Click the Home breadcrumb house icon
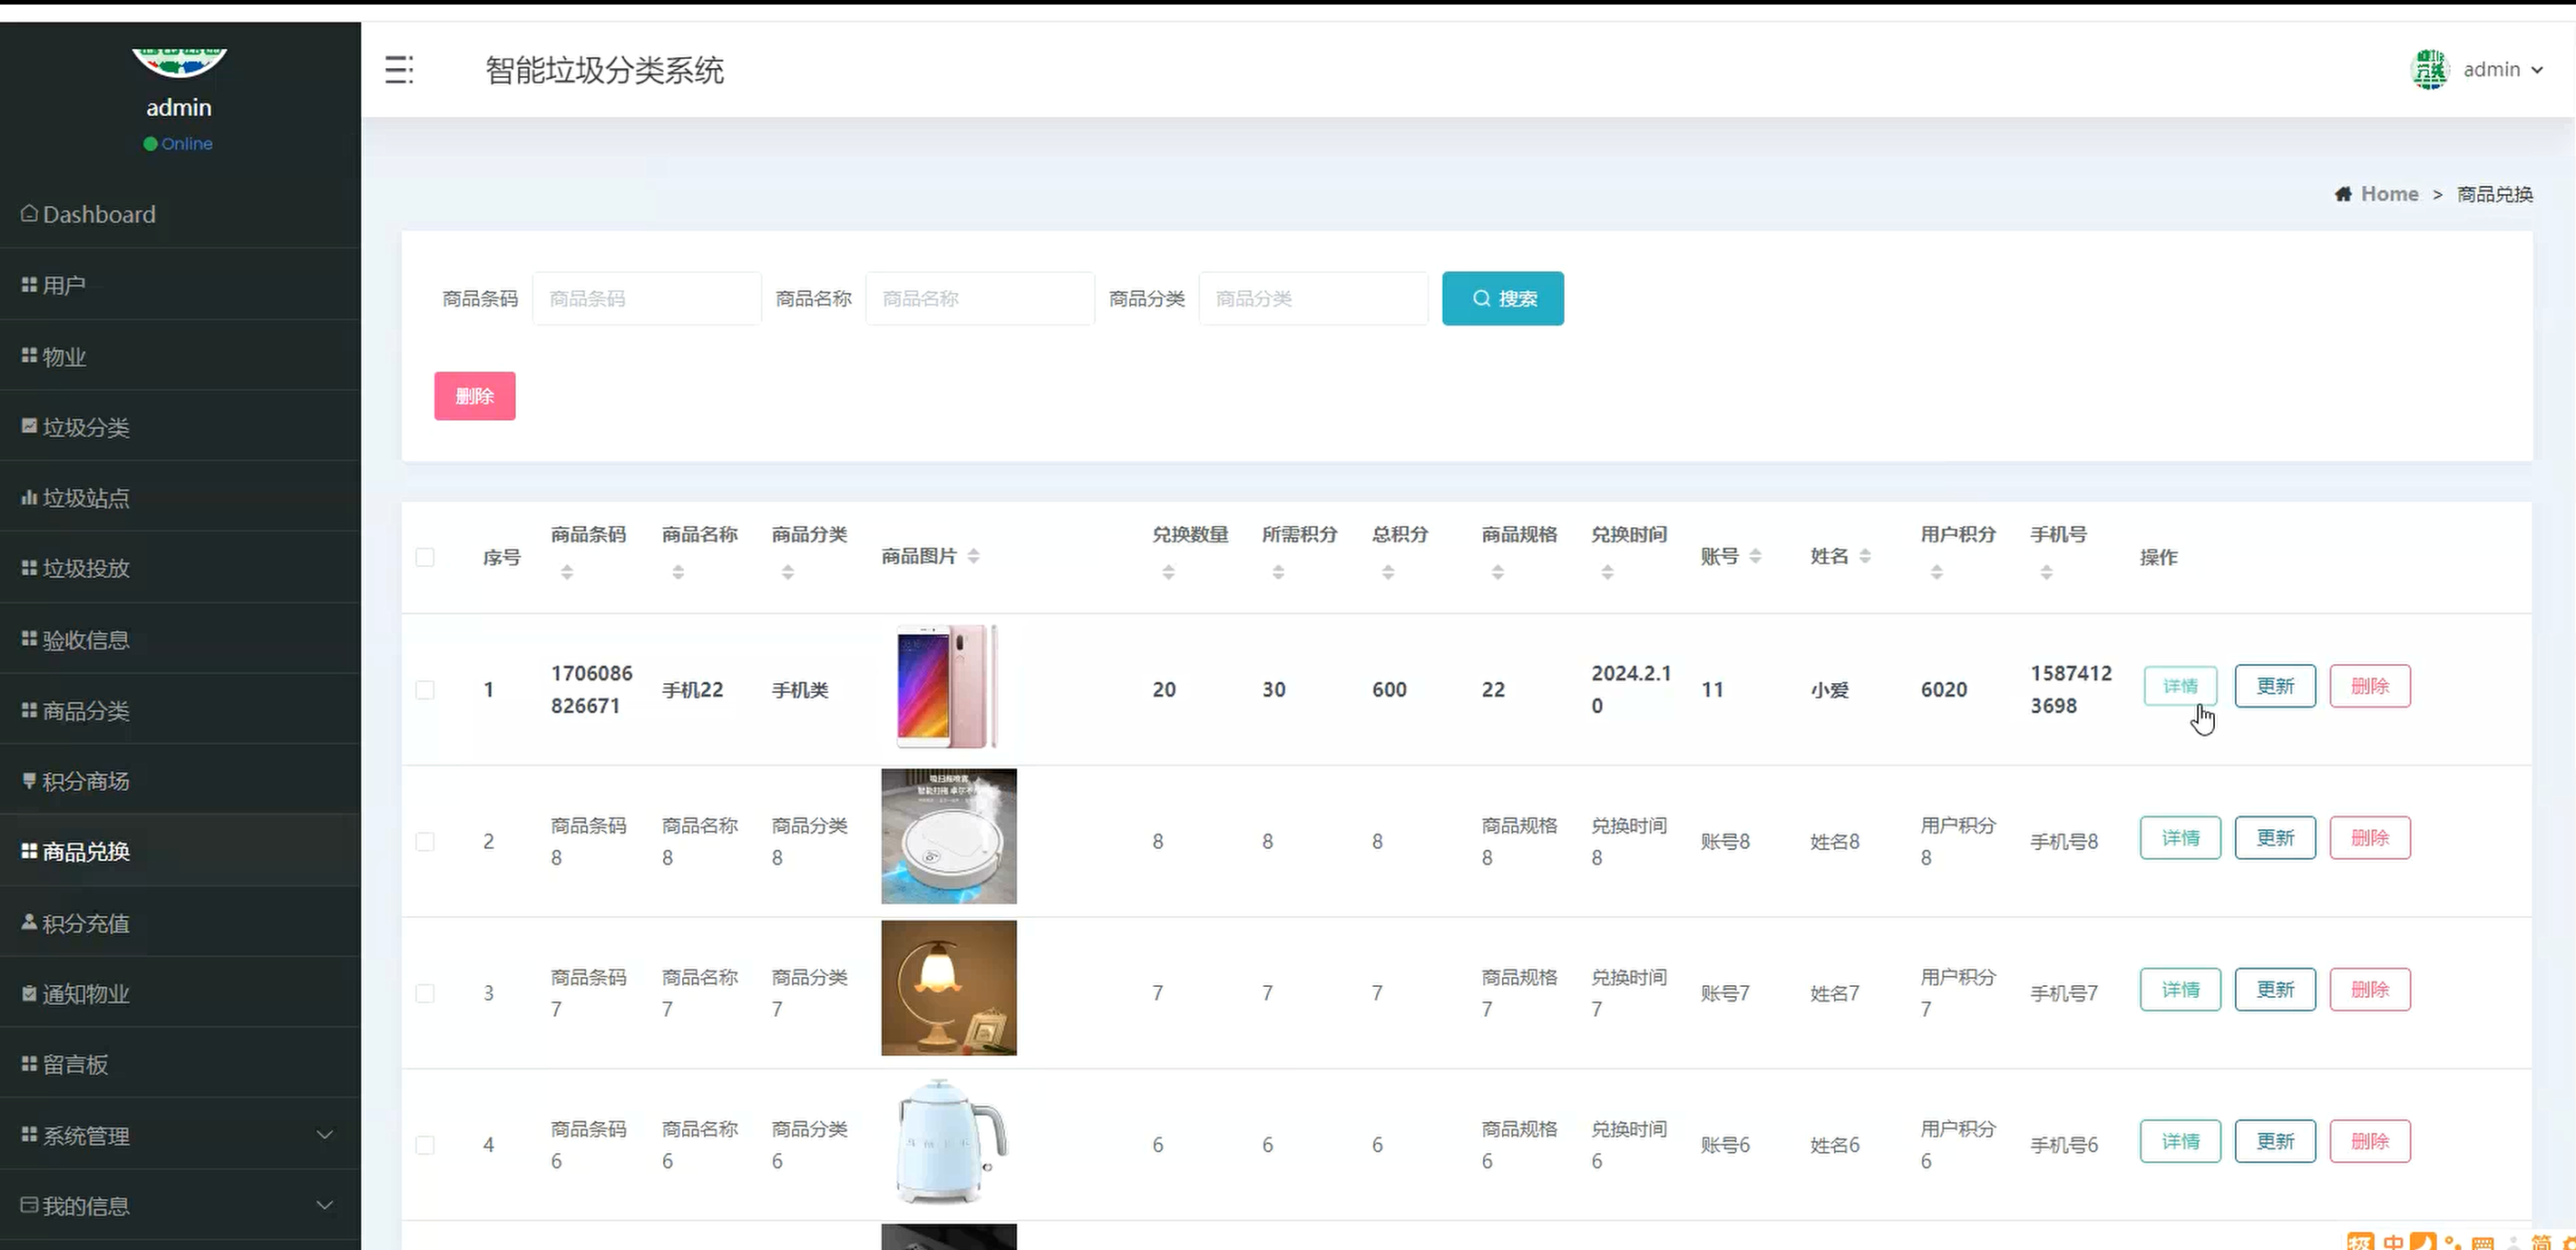The height and width of the screenshot is (1250, 2576). point(2343,194)
